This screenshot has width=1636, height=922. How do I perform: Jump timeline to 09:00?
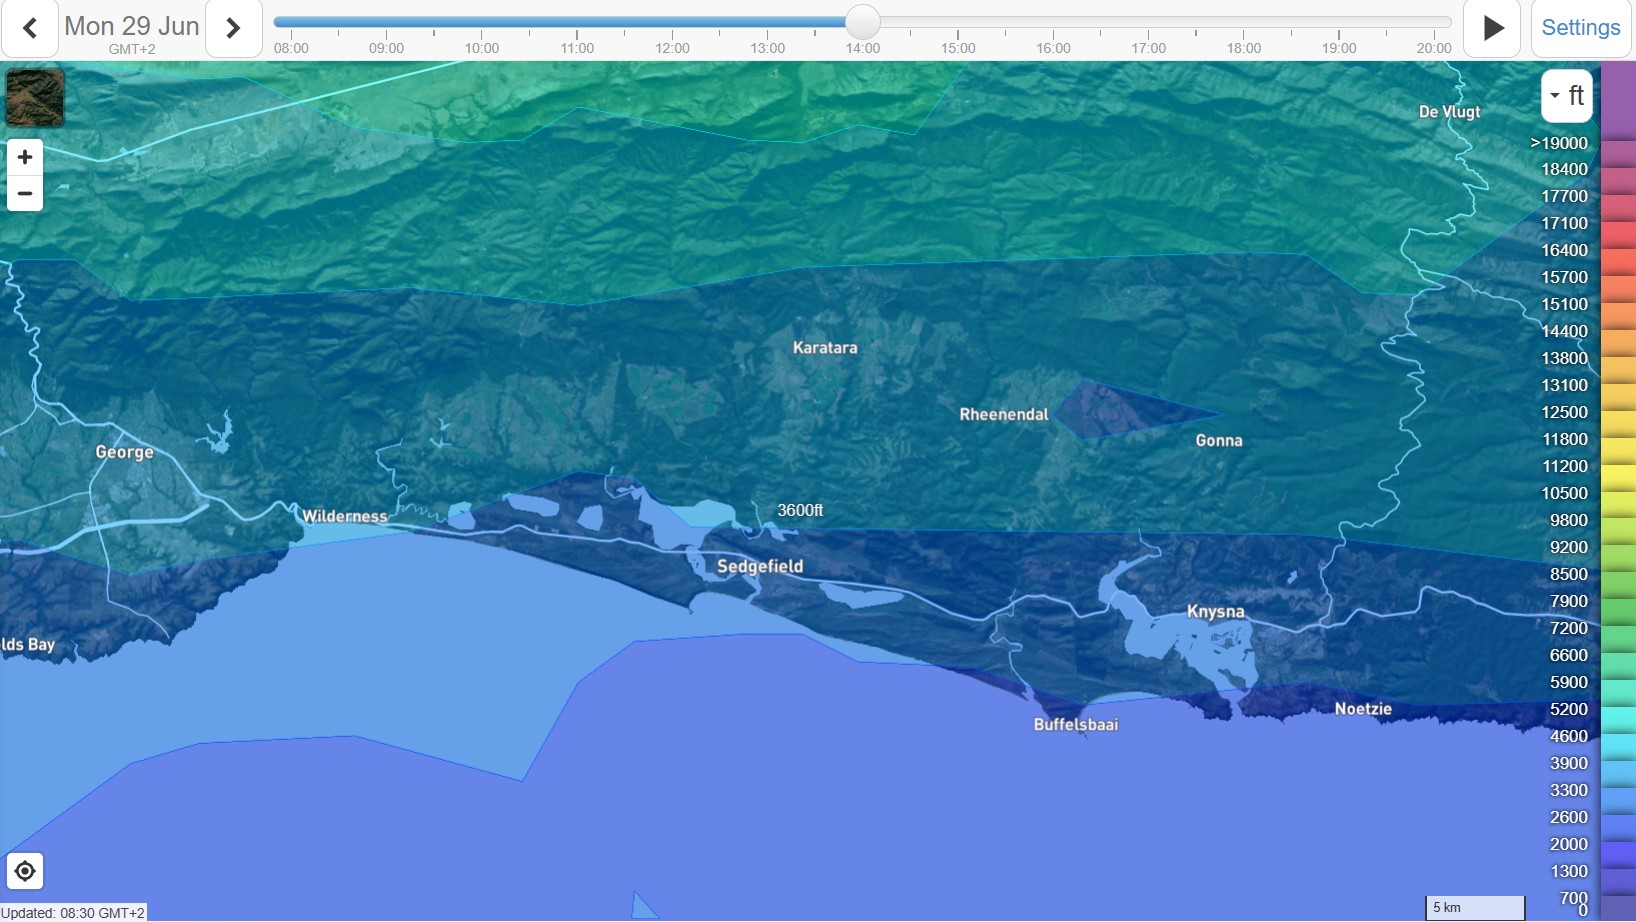coord(386,48)
